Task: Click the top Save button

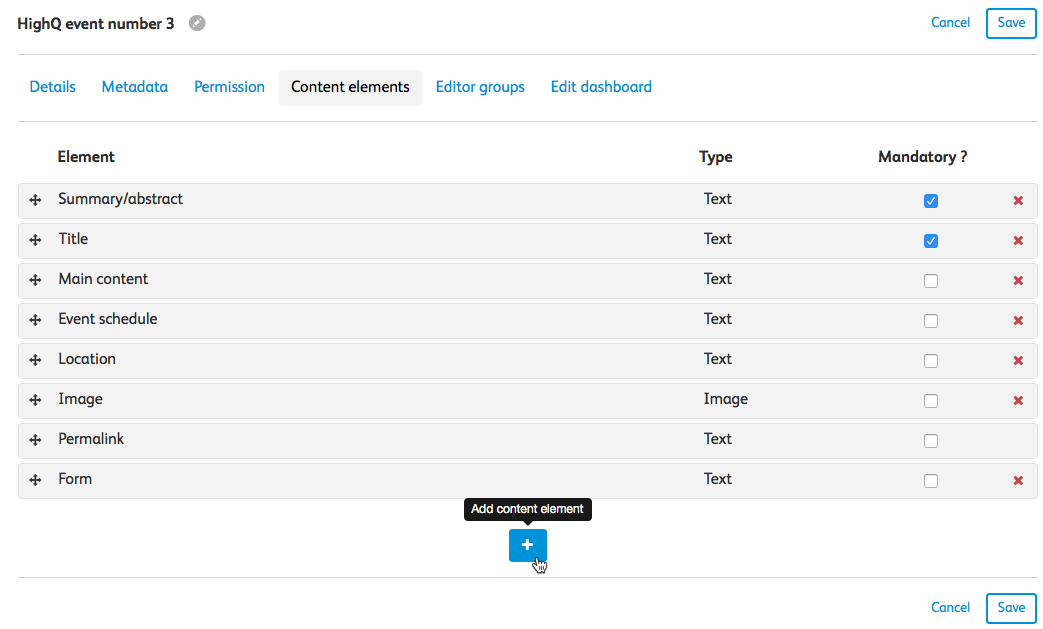Action: coord(1011,23)
